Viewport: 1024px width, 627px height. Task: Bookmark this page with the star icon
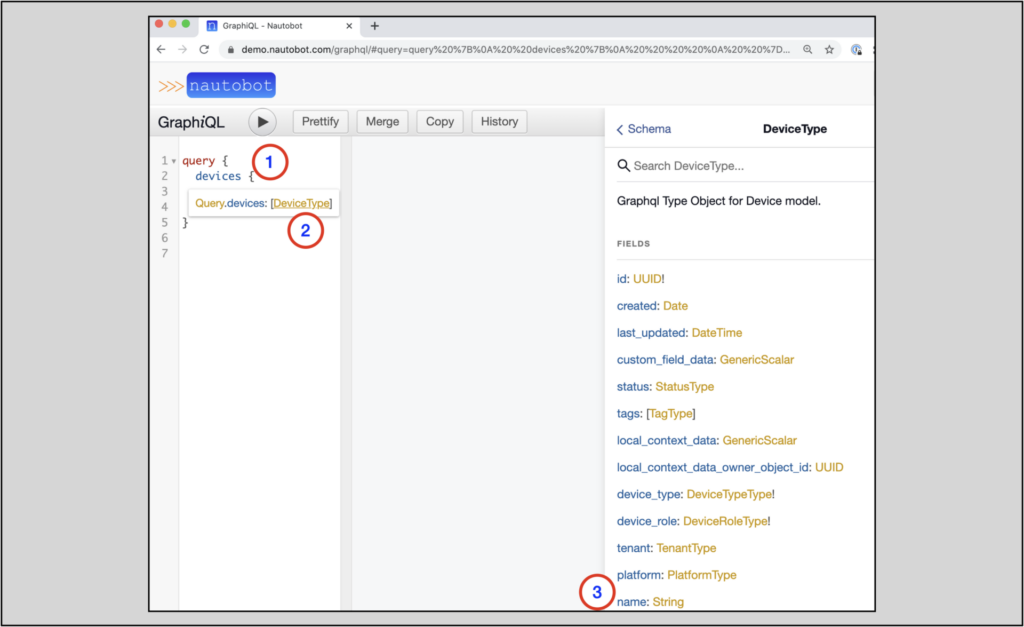(829, 50)
